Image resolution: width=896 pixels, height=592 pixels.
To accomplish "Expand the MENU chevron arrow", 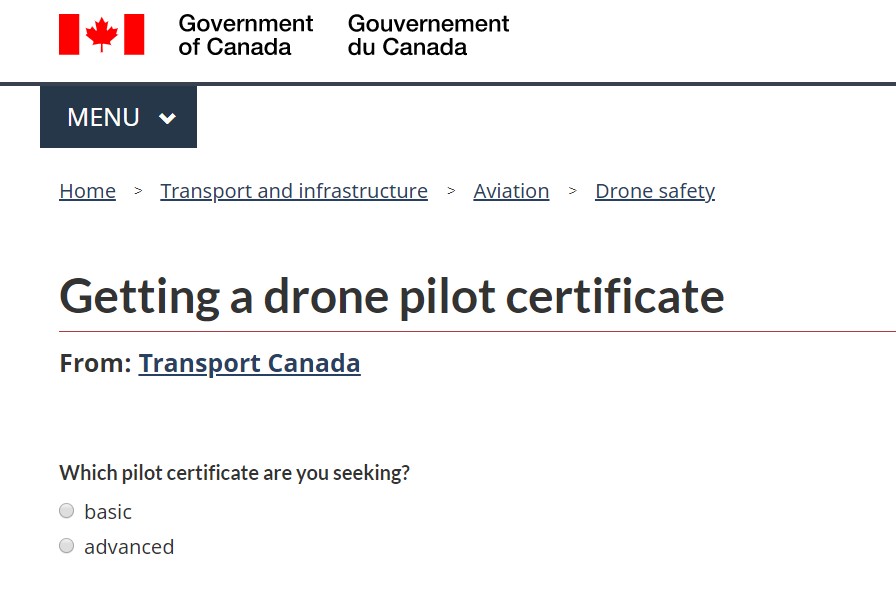I will point(167,118).
